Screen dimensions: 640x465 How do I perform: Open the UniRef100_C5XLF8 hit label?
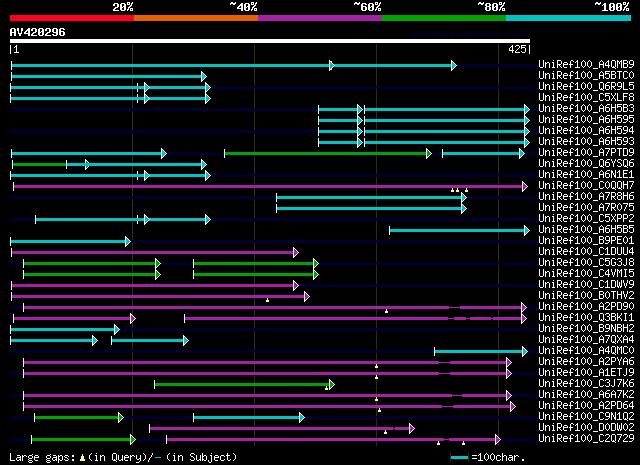pyautogui.click(x=586, y=97)
